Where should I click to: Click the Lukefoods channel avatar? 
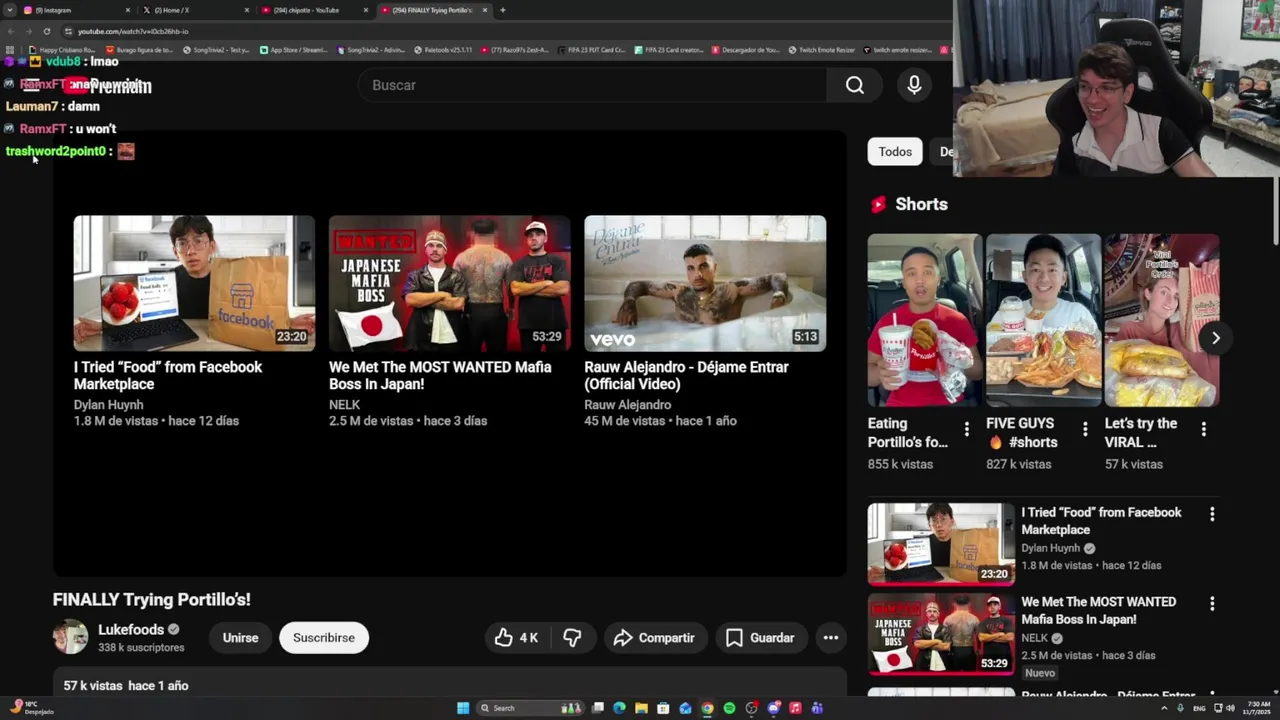pos(70,637)
